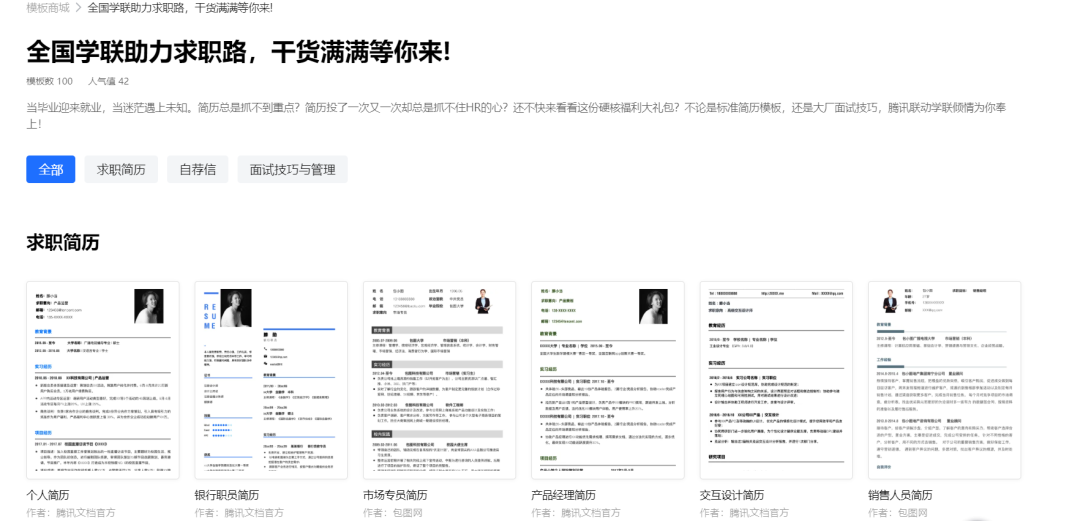The height and width of the screenshot is (521, 1080).
Task: Click the author name under 个人简历
Action: [70, 513]
